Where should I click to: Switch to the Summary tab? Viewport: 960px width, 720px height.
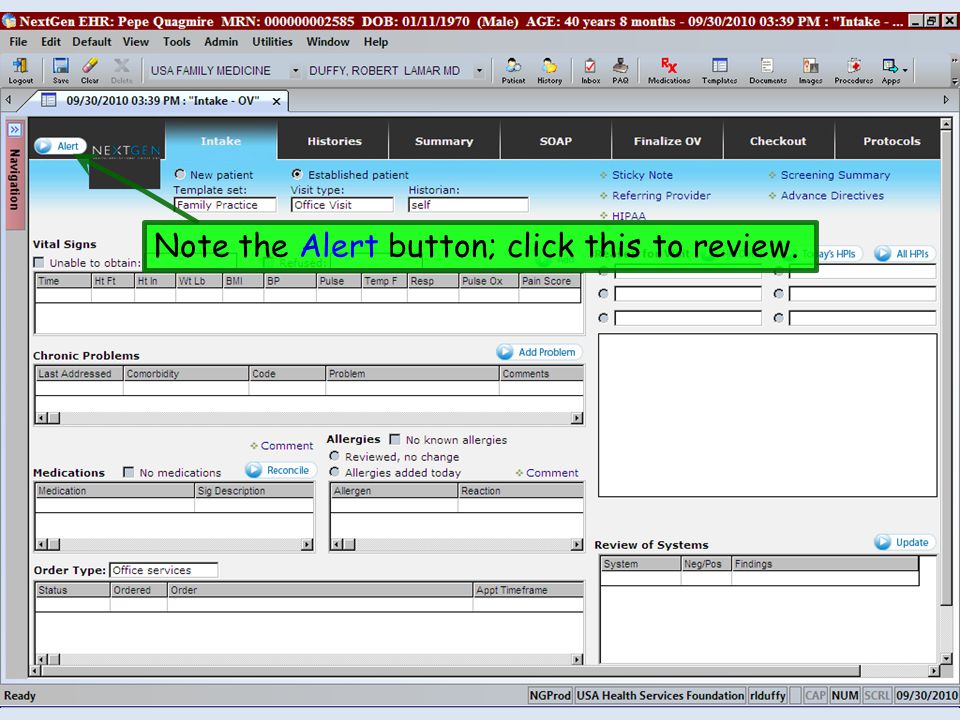point(444,141)
